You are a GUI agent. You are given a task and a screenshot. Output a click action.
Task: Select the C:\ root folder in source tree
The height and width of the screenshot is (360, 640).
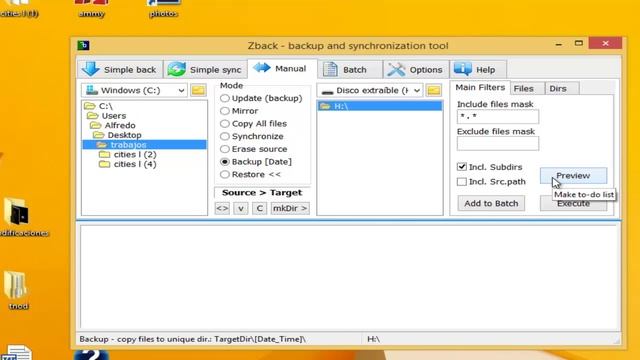click(98, 106)
